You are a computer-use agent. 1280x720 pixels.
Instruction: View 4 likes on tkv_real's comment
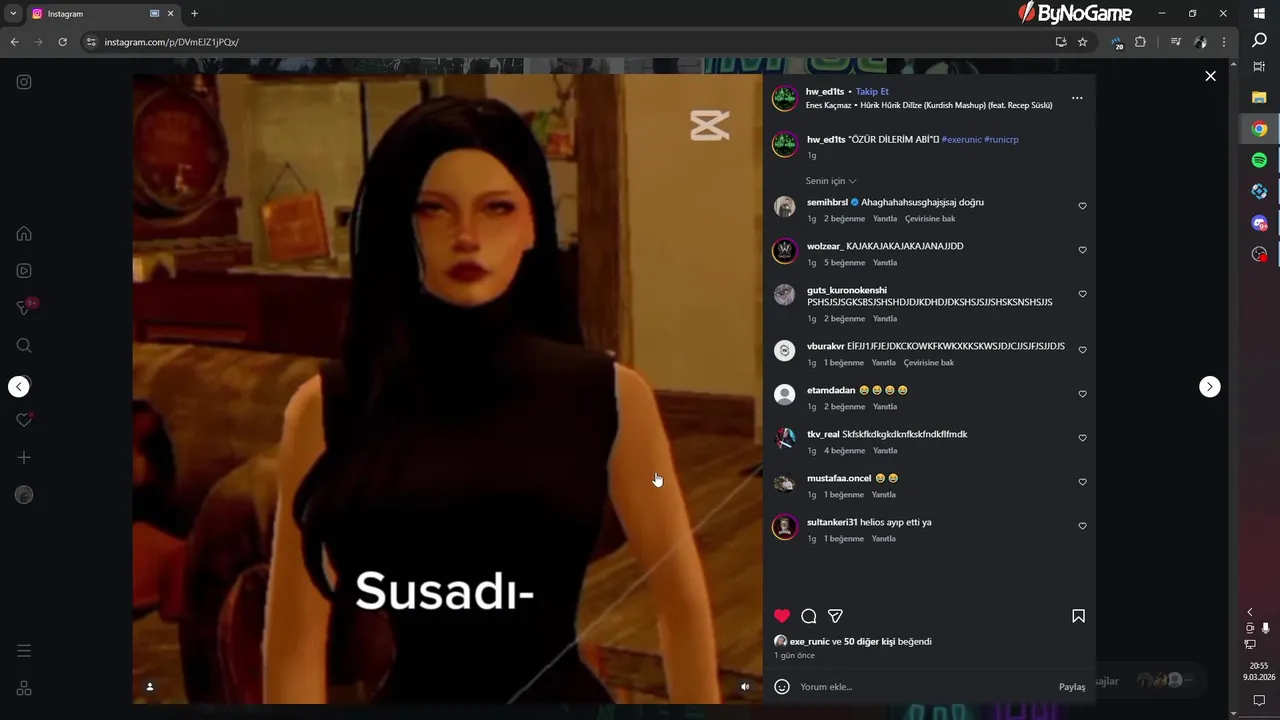(844, 451)
